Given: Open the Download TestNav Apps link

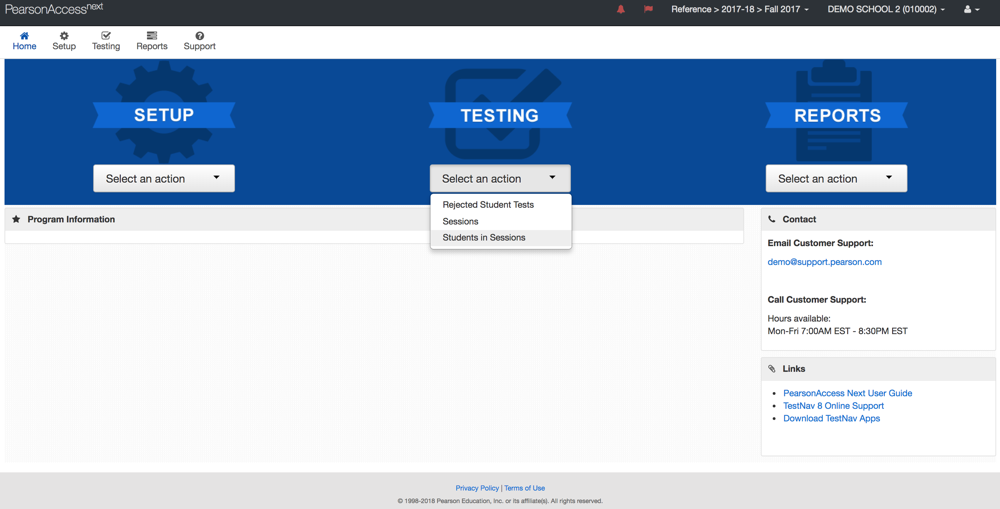Looking at the screenshot, I should (831, 418).
